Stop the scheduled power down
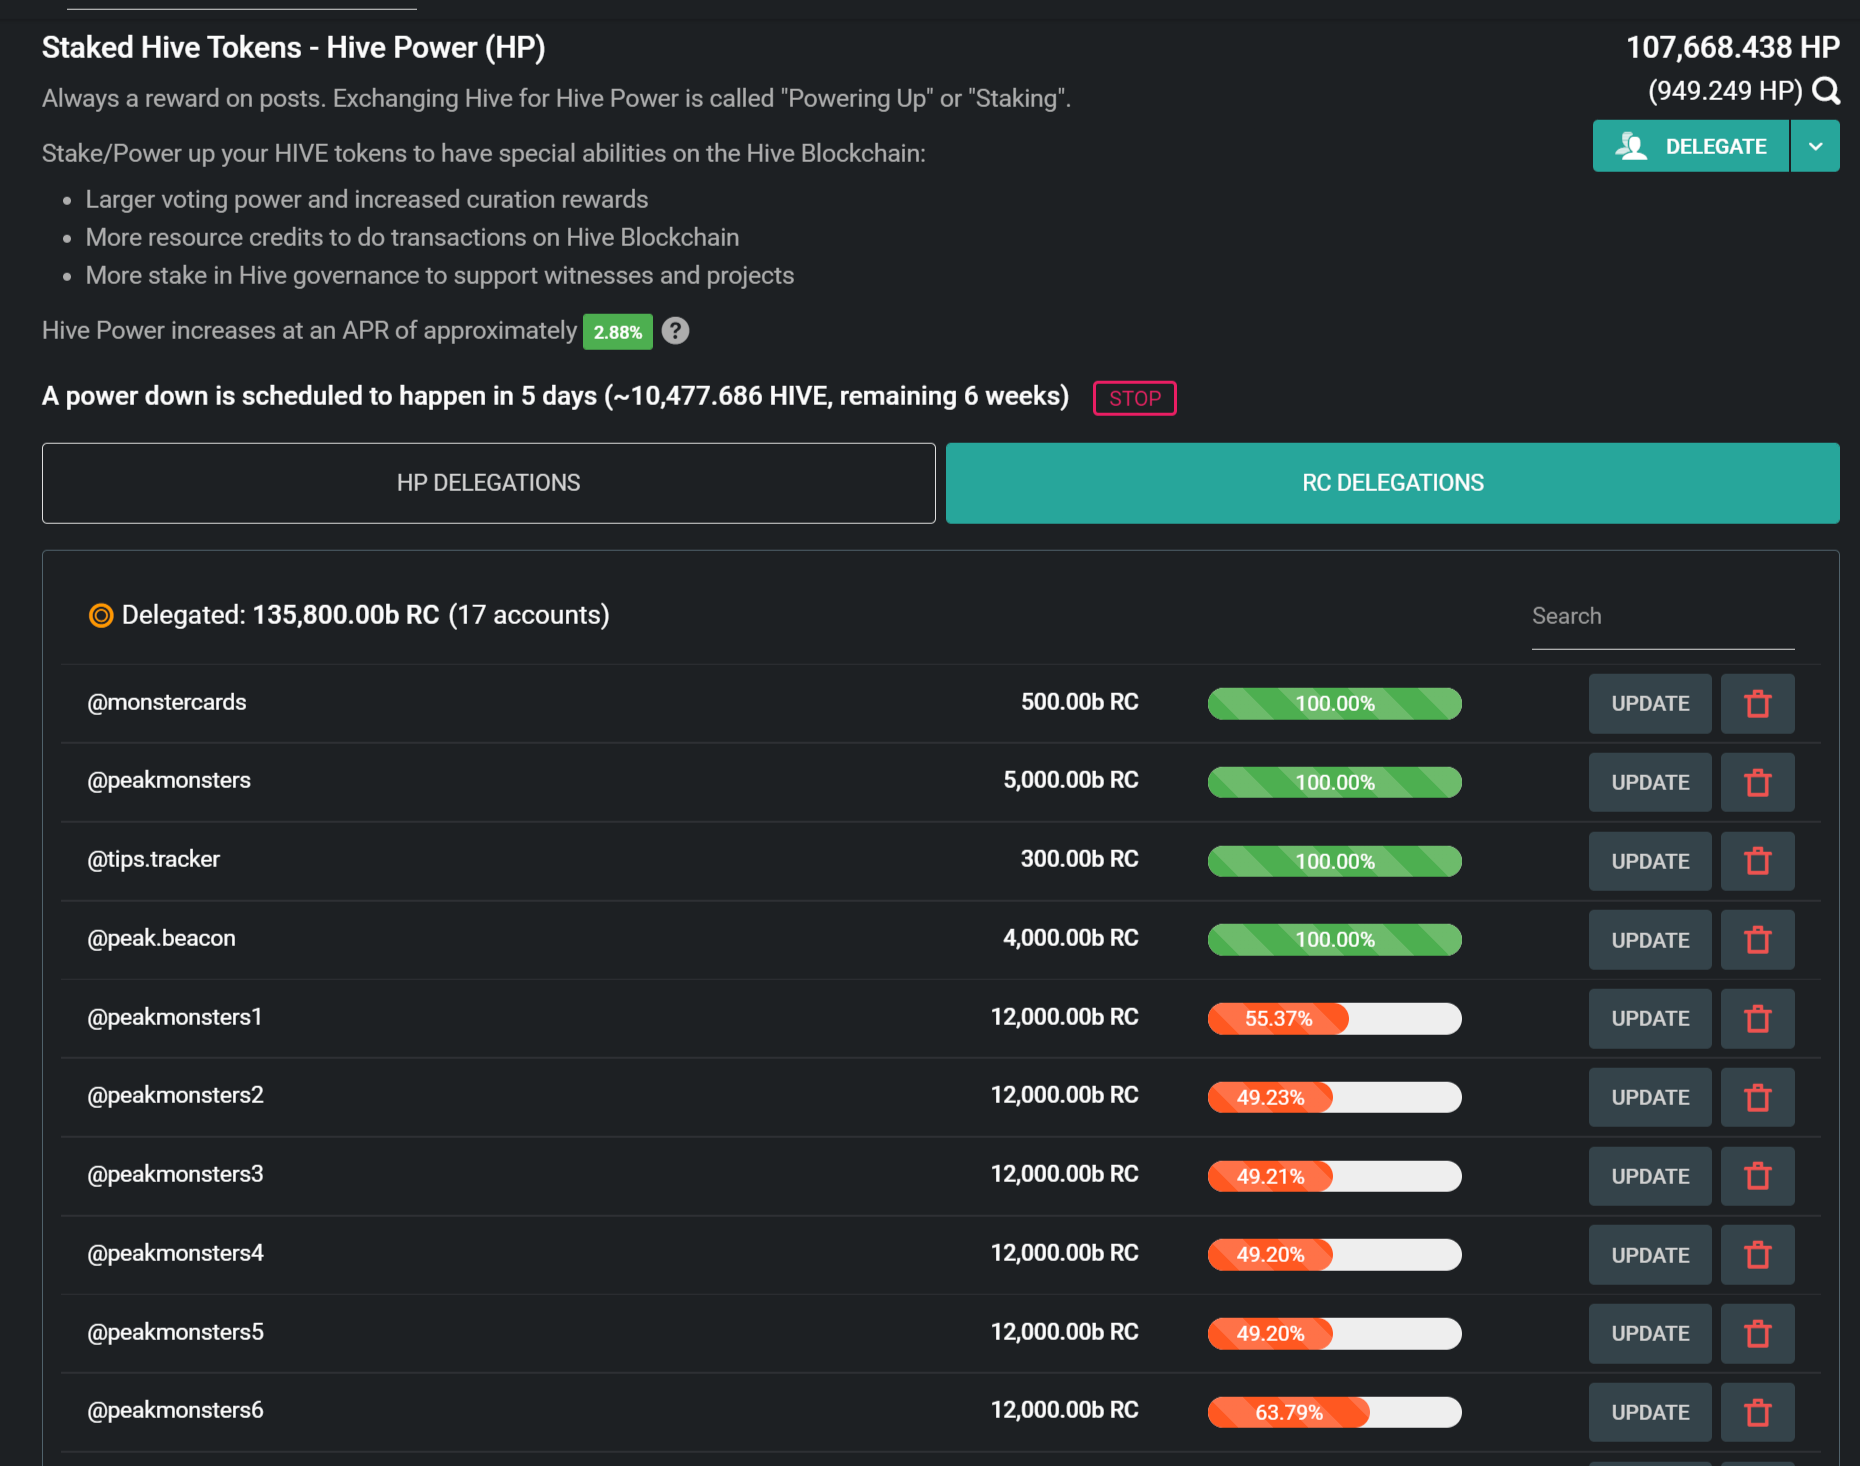1860x1466 pixels. pos(1135,398)
